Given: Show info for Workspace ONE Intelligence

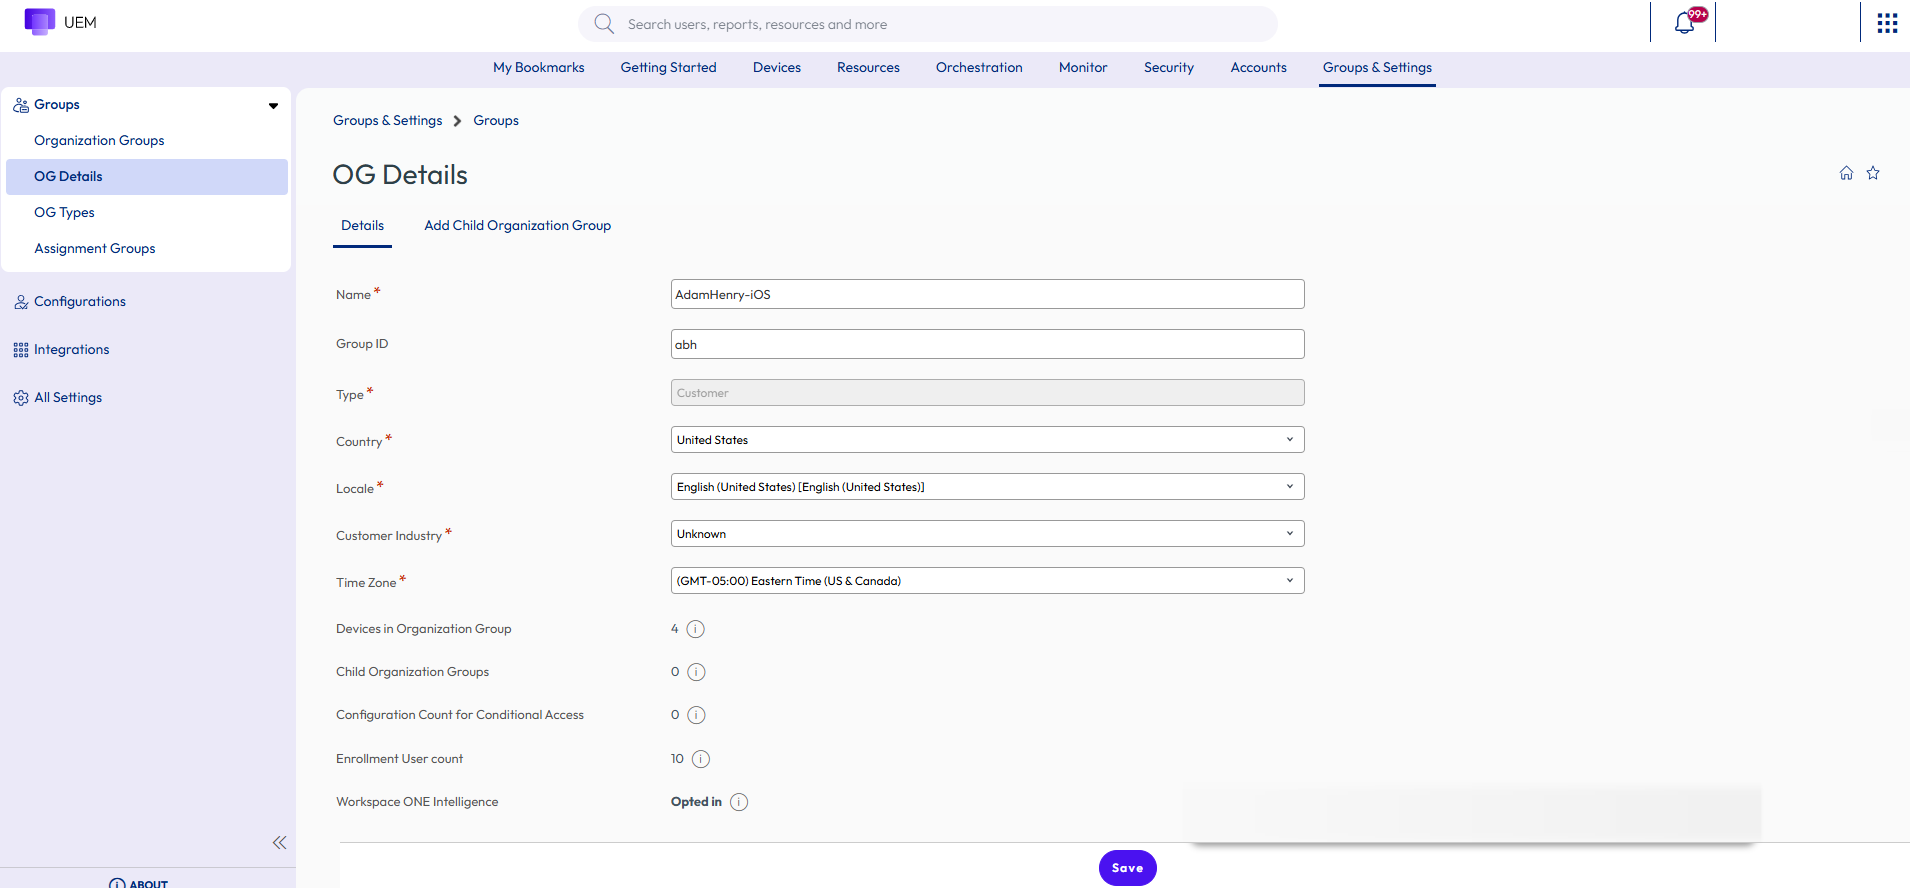Looking at the screenshot, I should pos(739,802).
